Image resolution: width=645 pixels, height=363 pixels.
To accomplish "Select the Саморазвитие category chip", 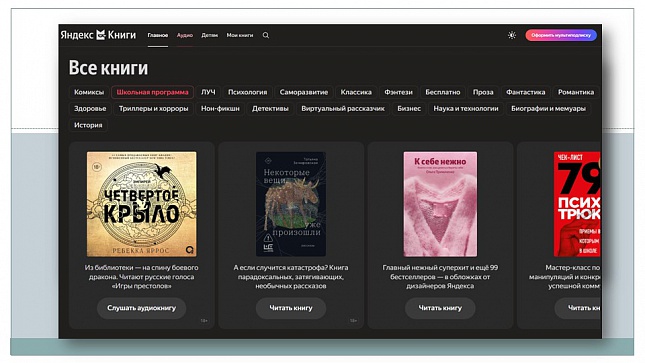I will (x=304, y=92).
